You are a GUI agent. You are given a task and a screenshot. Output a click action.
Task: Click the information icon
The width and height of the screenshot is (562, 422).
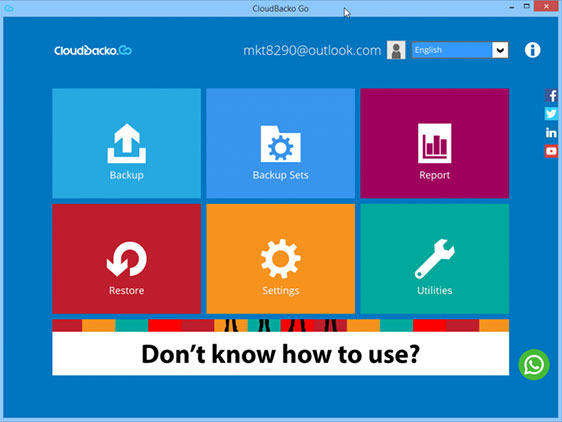coord(533,50)
